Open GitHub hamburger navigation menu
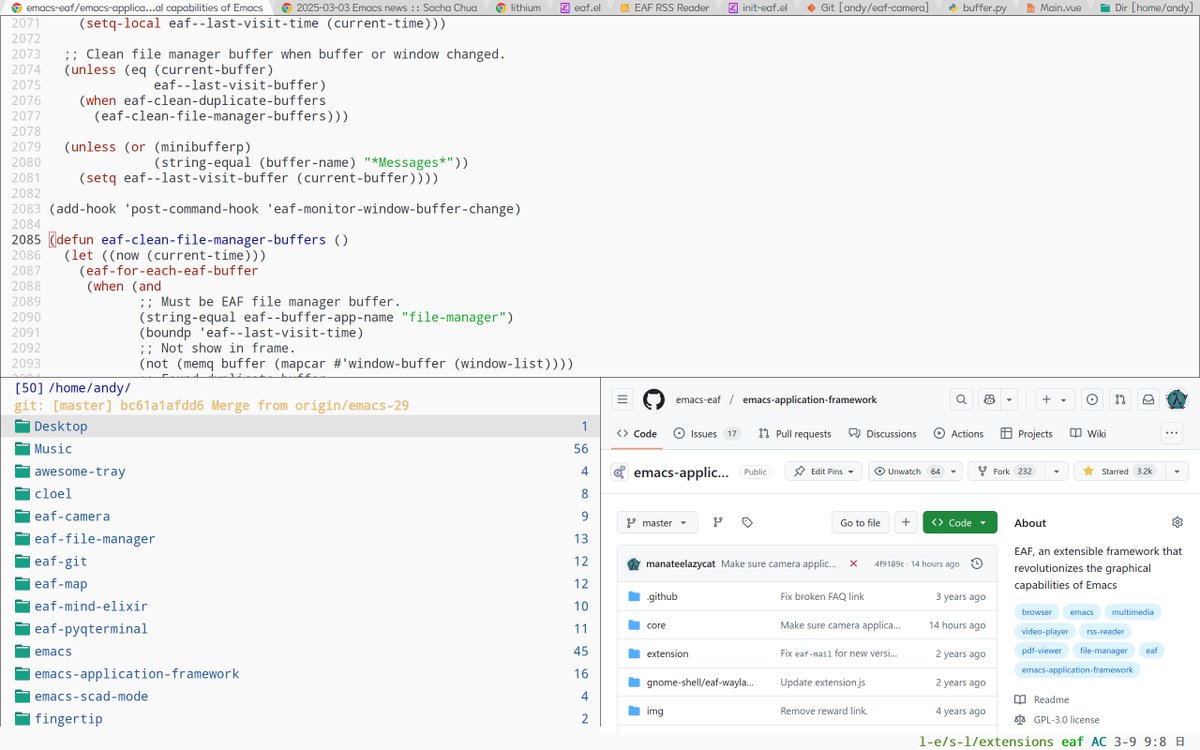Image resolution: width=1200 pixels, height=750 pixels. 622,400
